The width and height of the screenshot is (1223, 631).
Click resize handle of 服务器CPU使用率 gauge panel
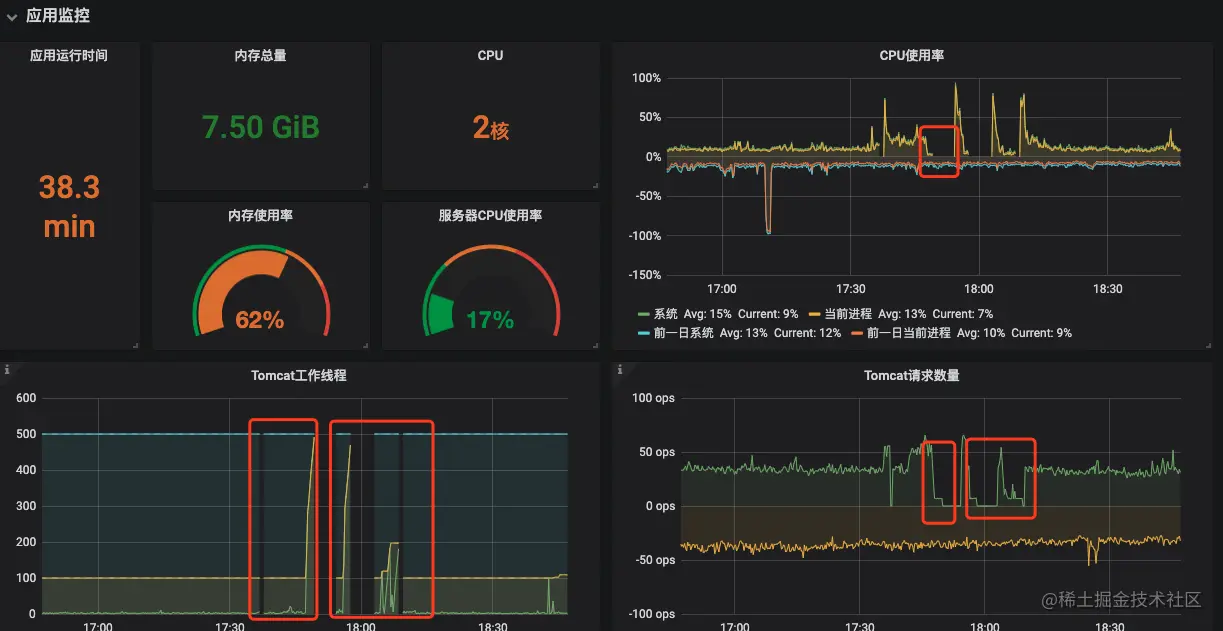pyautogui.click(x=595, y=345)
